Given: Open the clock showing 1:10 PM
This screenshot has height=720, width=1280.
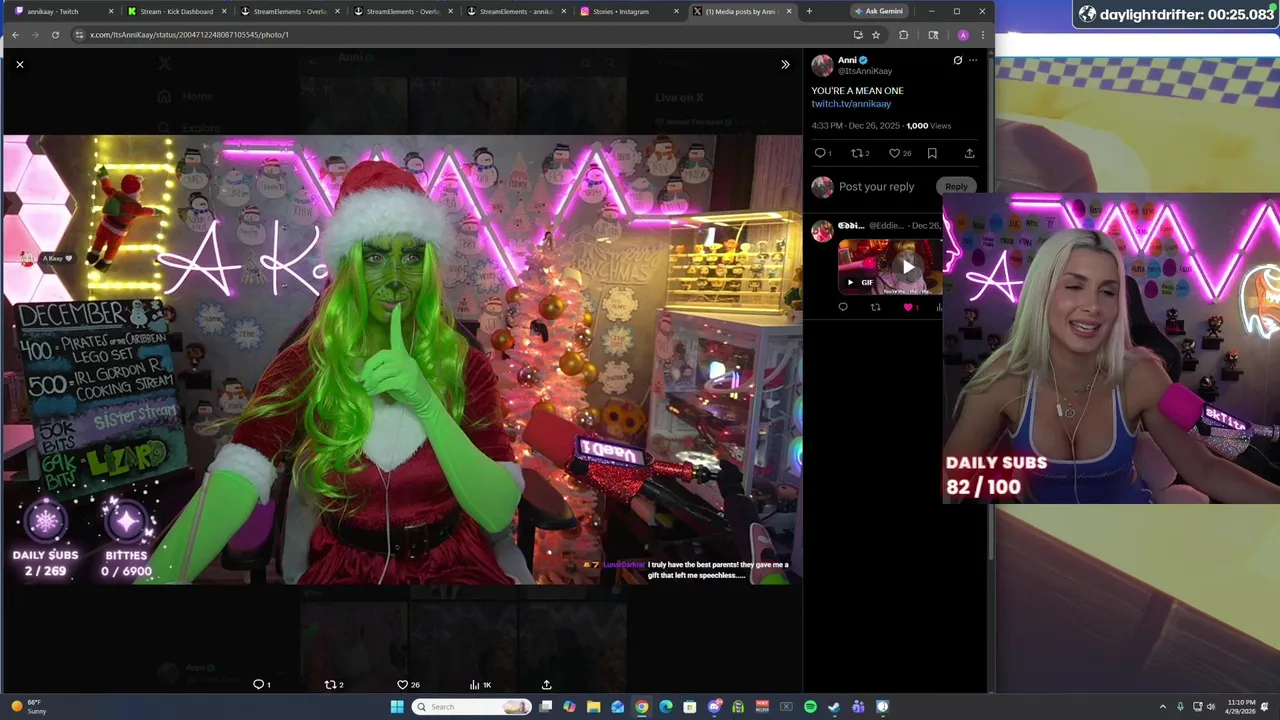Looking at the screenshot, I should (x=1241, y=707).
